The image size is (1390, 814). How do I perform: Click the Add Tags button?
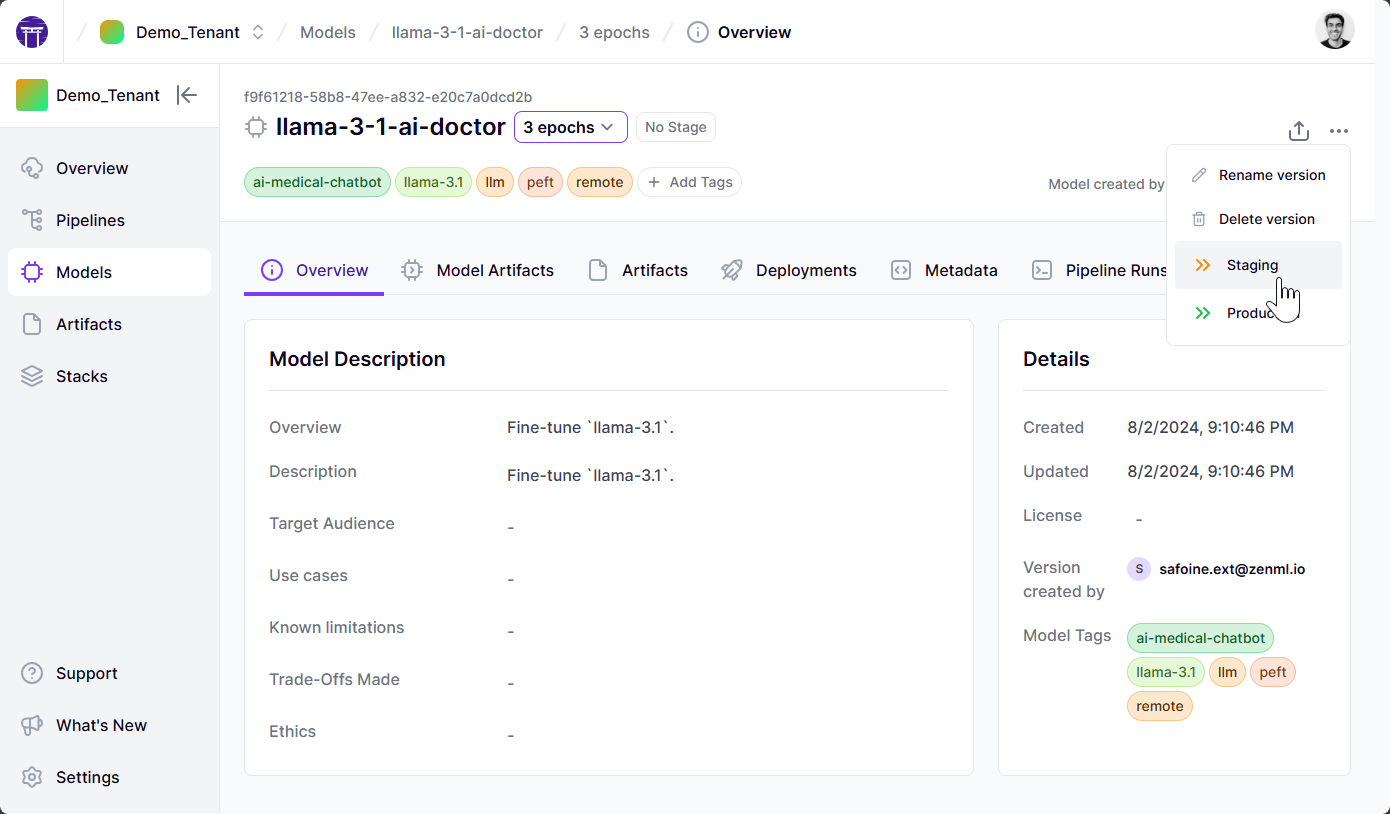coord(689,182)
